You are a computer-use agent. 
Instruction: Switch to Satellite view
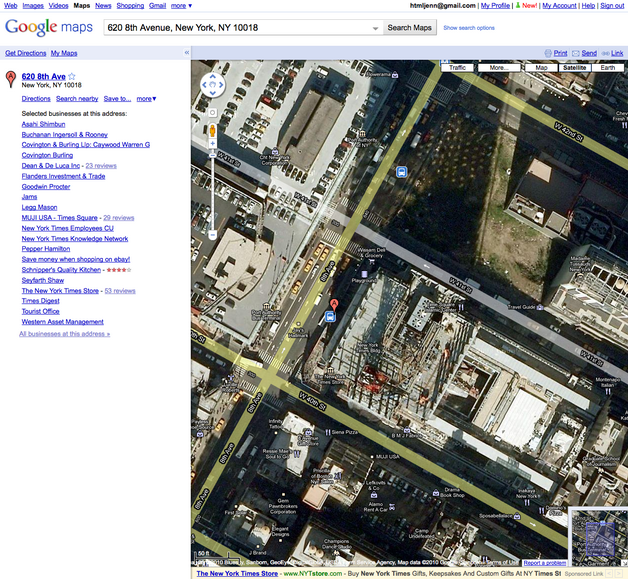(x=574, y=68)
